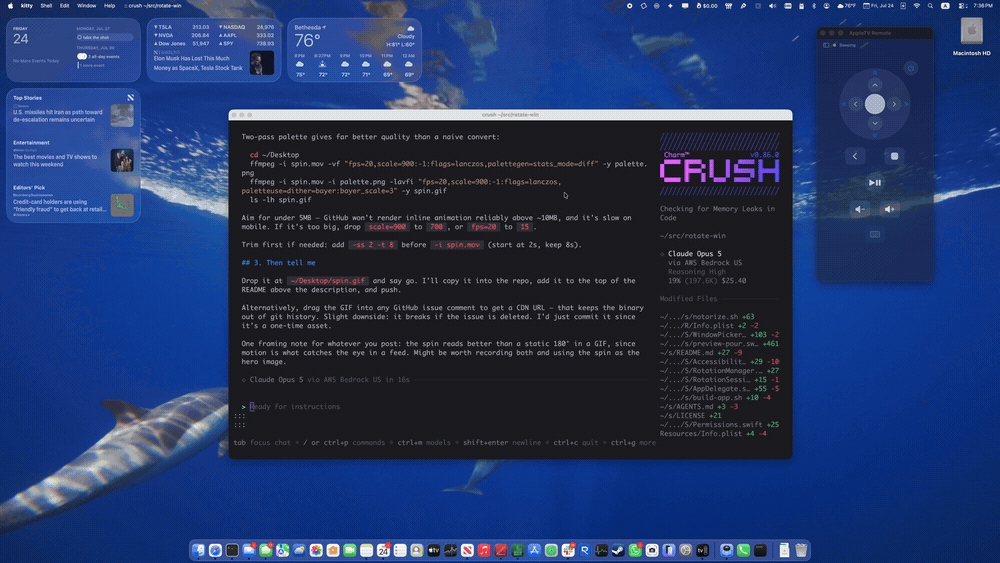Toggle the sidebar icon in AppleTV Remote
The image size is (1000, 563).
827,45
